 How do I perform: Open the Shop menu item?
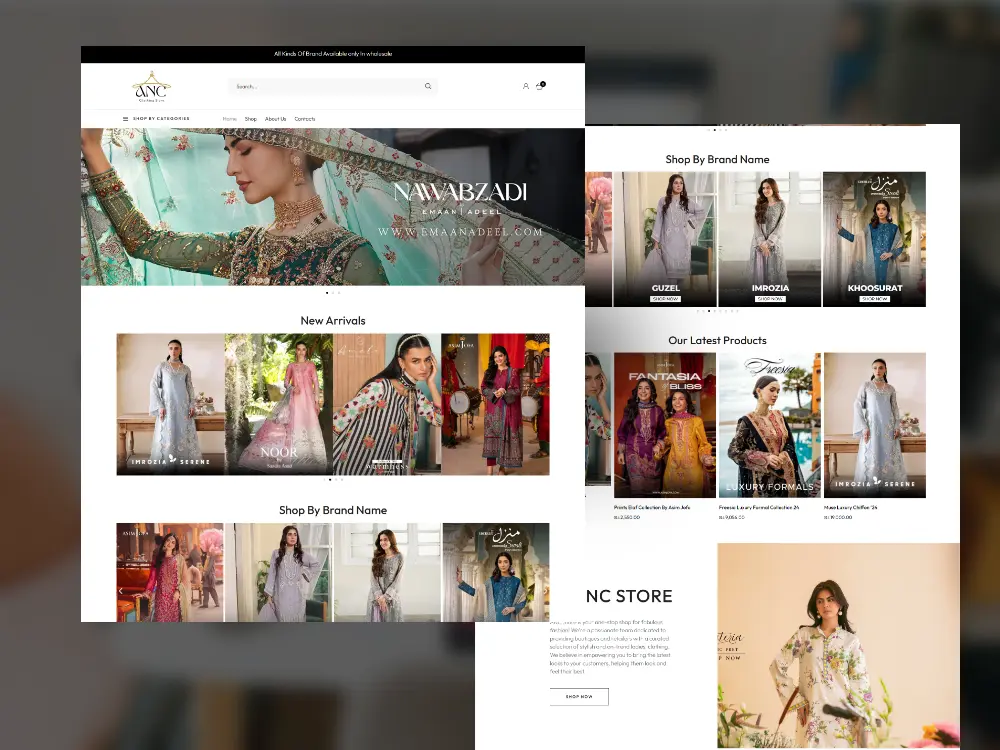click(x=251, y=119)
